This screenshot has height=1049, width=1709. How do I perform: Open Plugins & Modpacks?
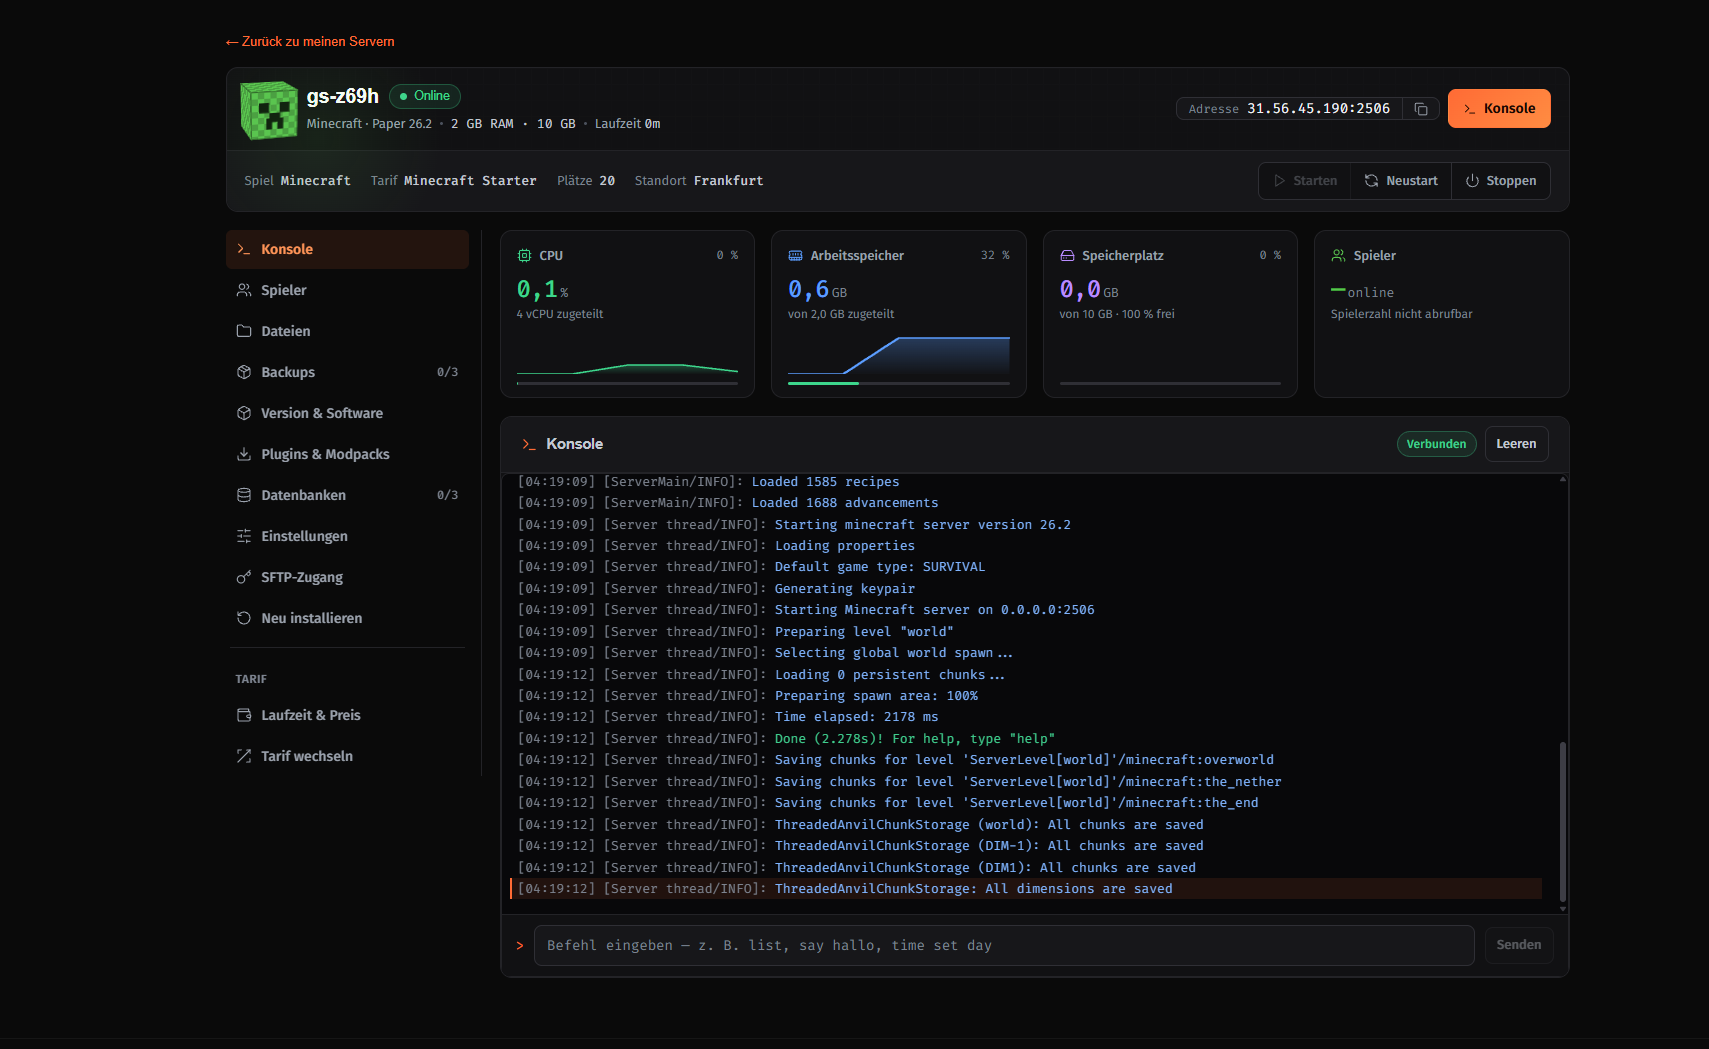(x=347, y=454)
